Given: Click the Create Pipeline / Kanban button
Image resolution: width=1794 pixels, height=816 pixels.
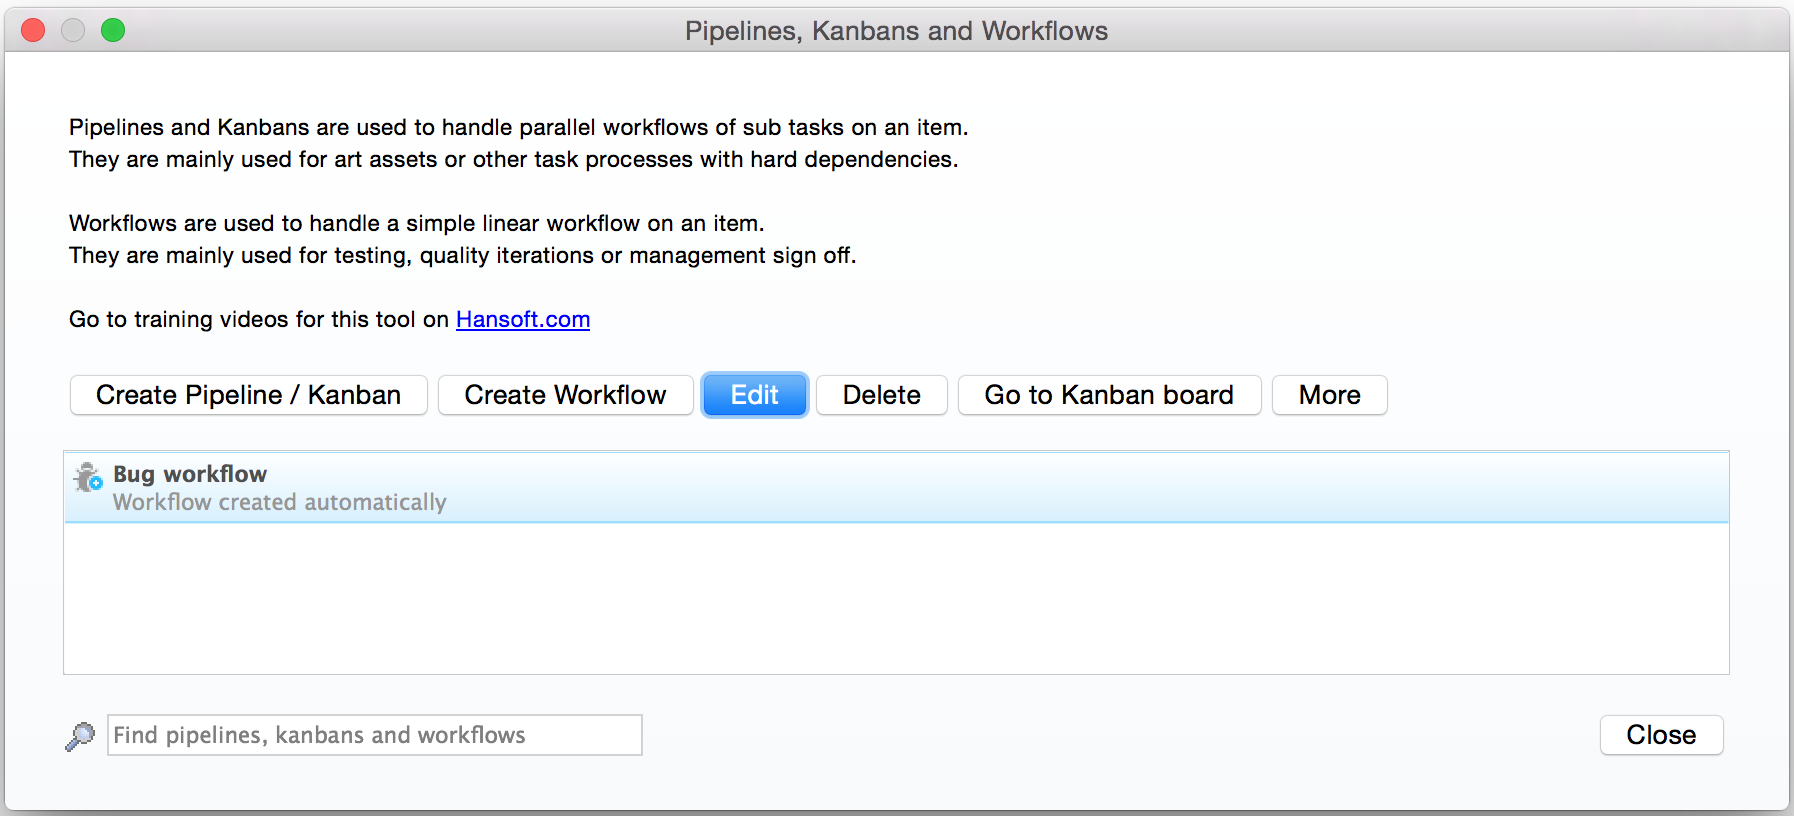Looking at the screenshot, I should [249, 395].
